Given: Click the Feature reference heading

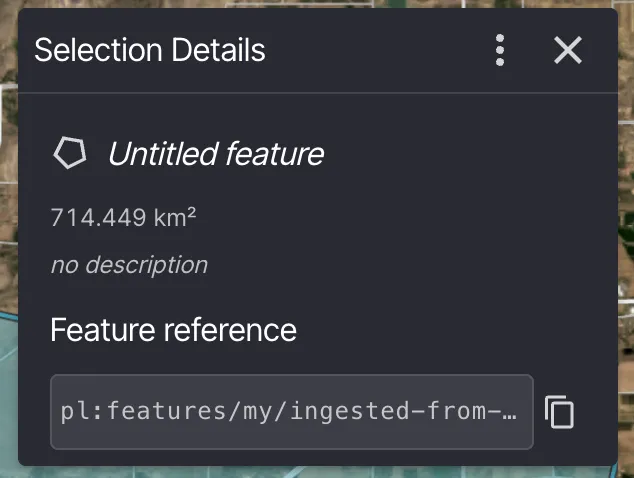Looking at the screenshot, I should tap(173, 330).
